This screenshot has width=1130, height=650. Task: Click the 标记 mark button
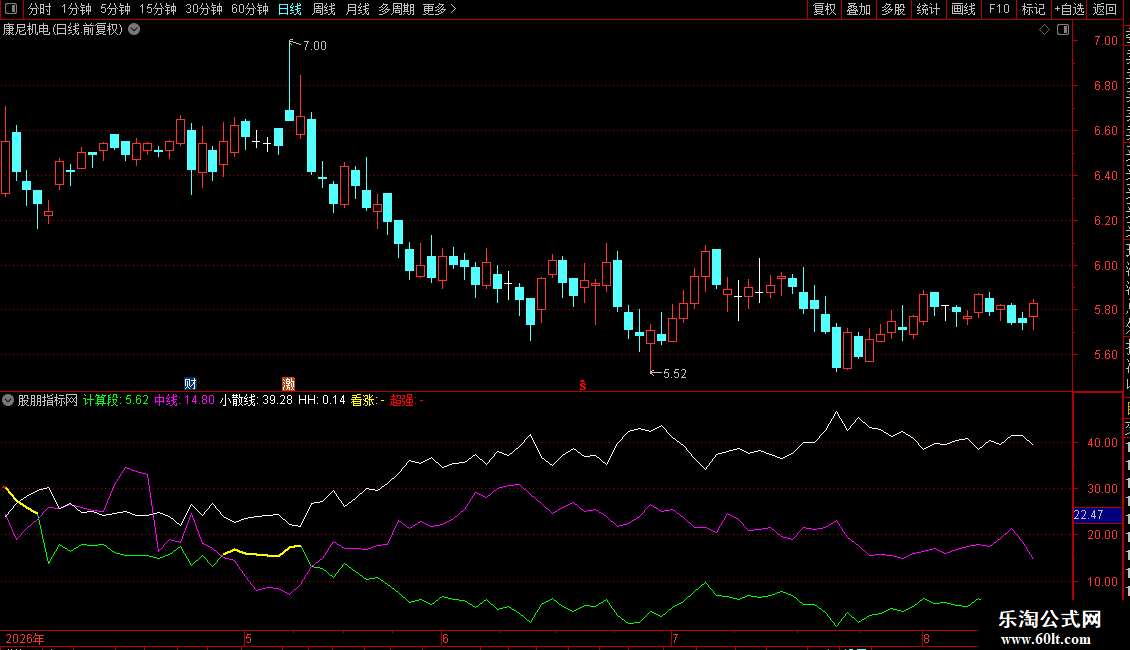point(1033,9)
